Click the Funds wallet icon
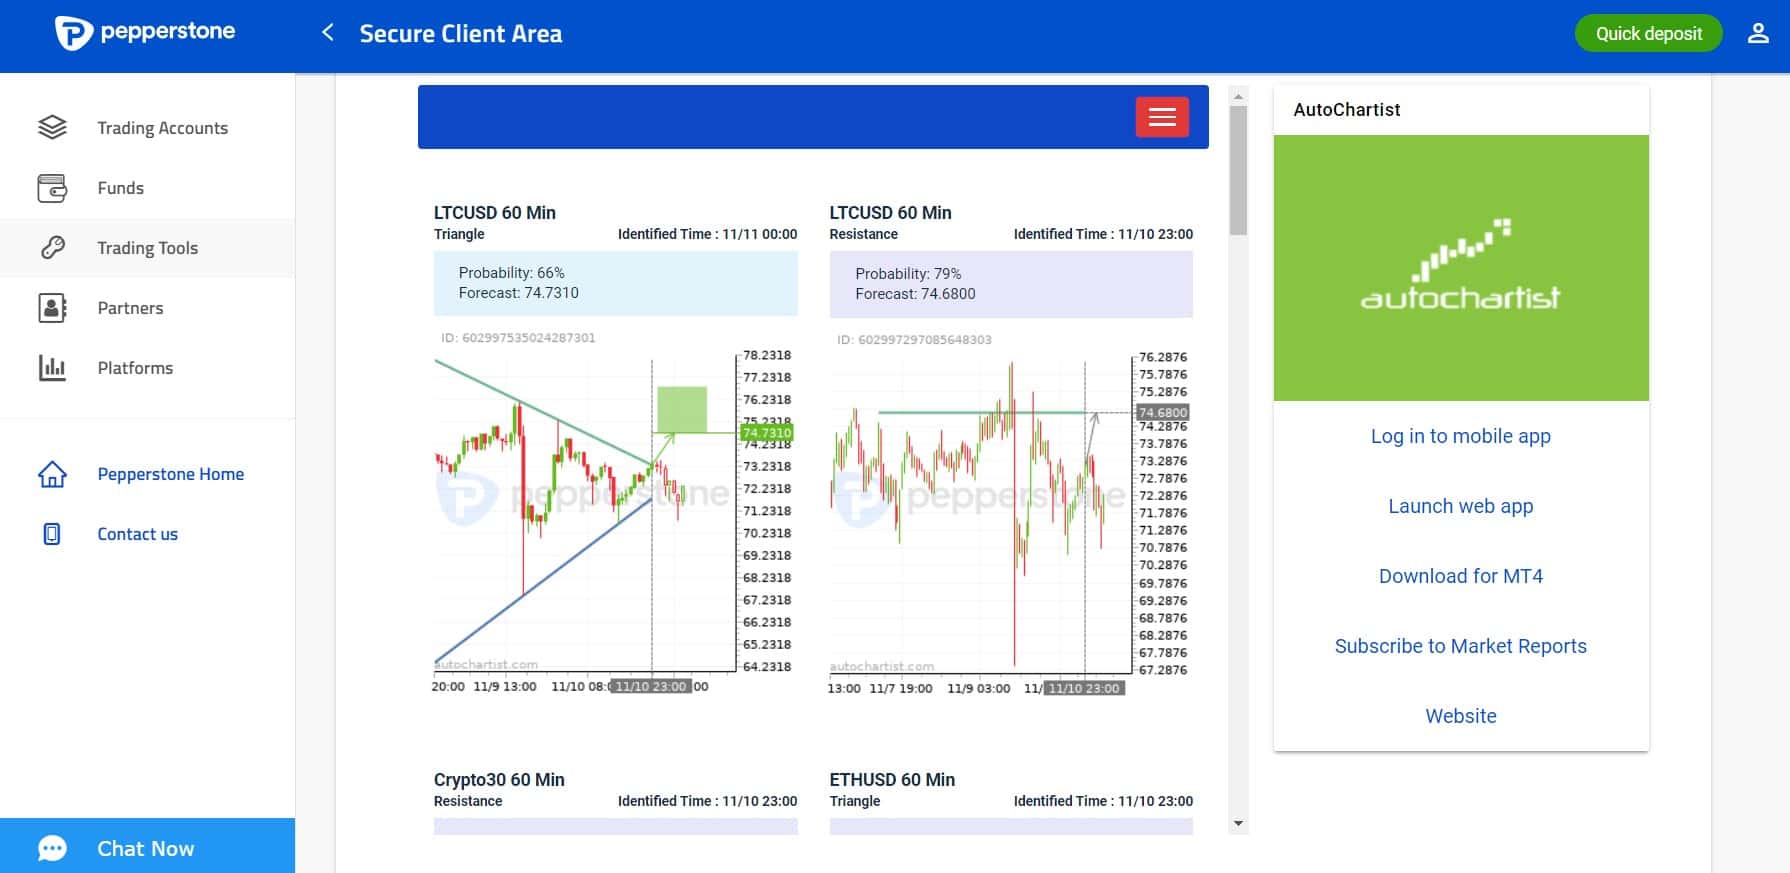This screenshot has height=873, width=1790. pyautogui.click(x=52, y=188)
